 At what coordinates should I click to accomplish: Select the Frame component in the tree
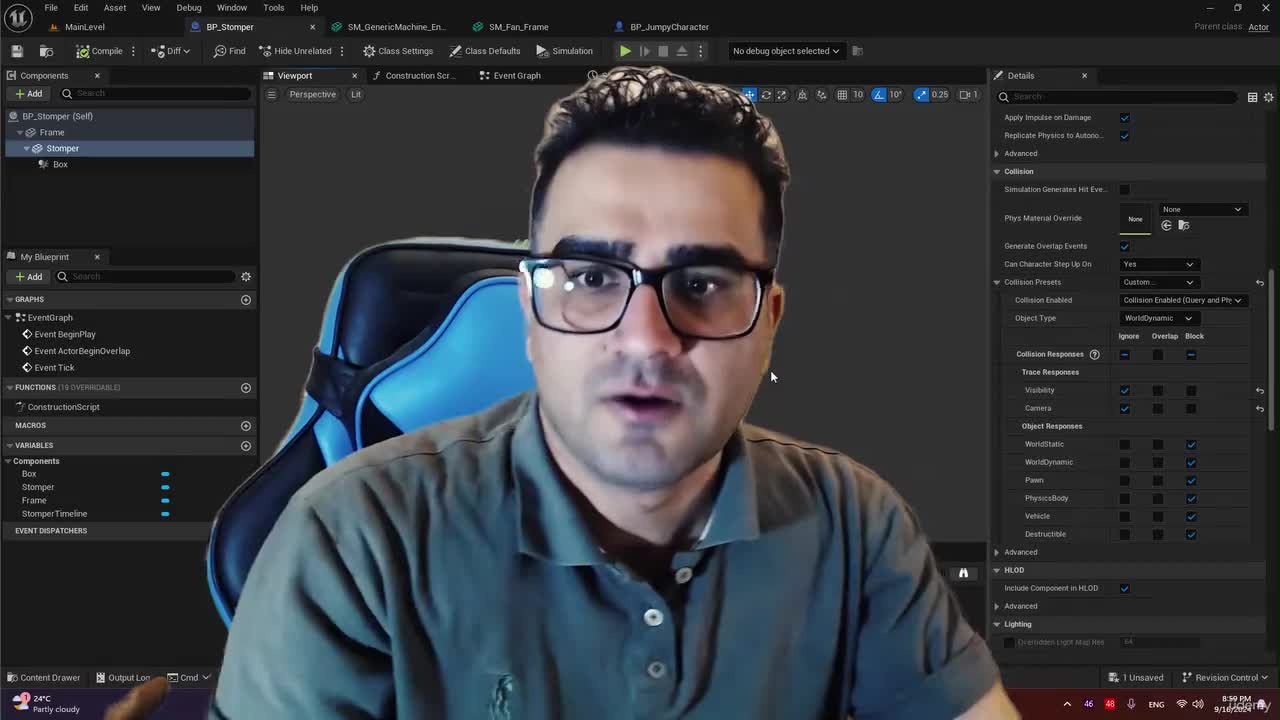(x=52, y=132)
